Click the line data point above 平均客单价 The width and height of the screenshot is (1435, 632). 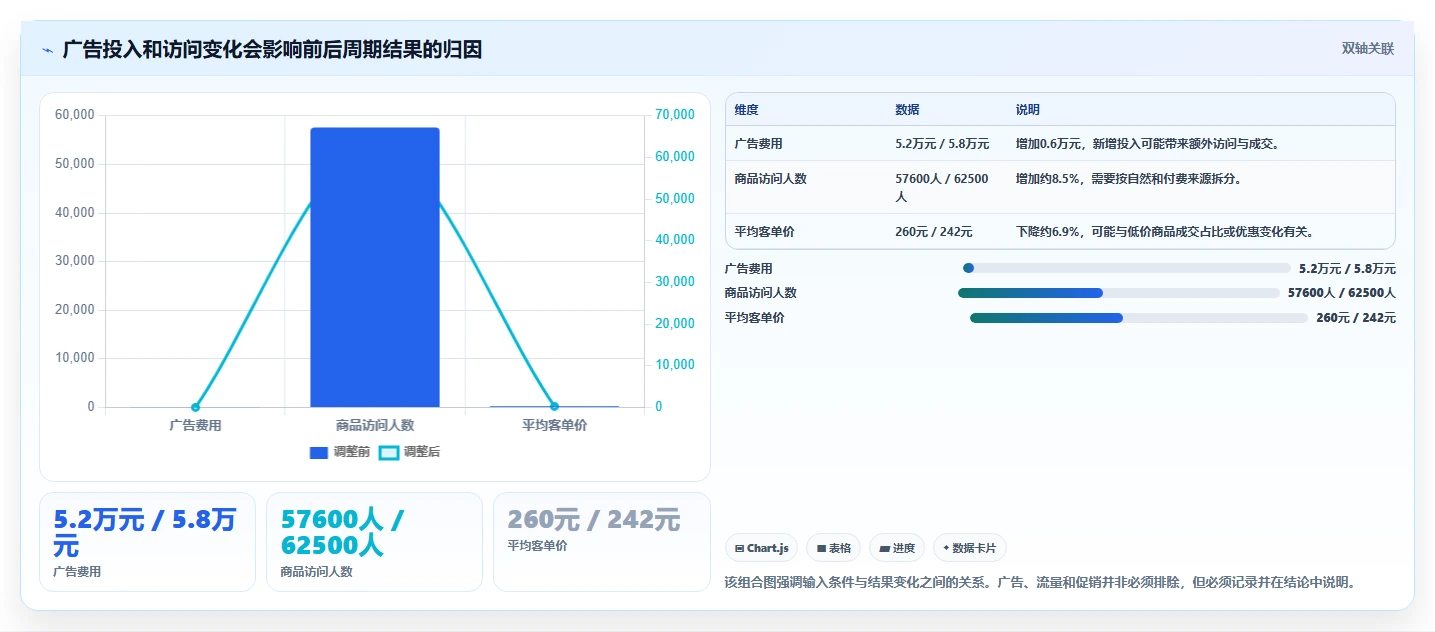pyautogui.click(x=554, y=407)
